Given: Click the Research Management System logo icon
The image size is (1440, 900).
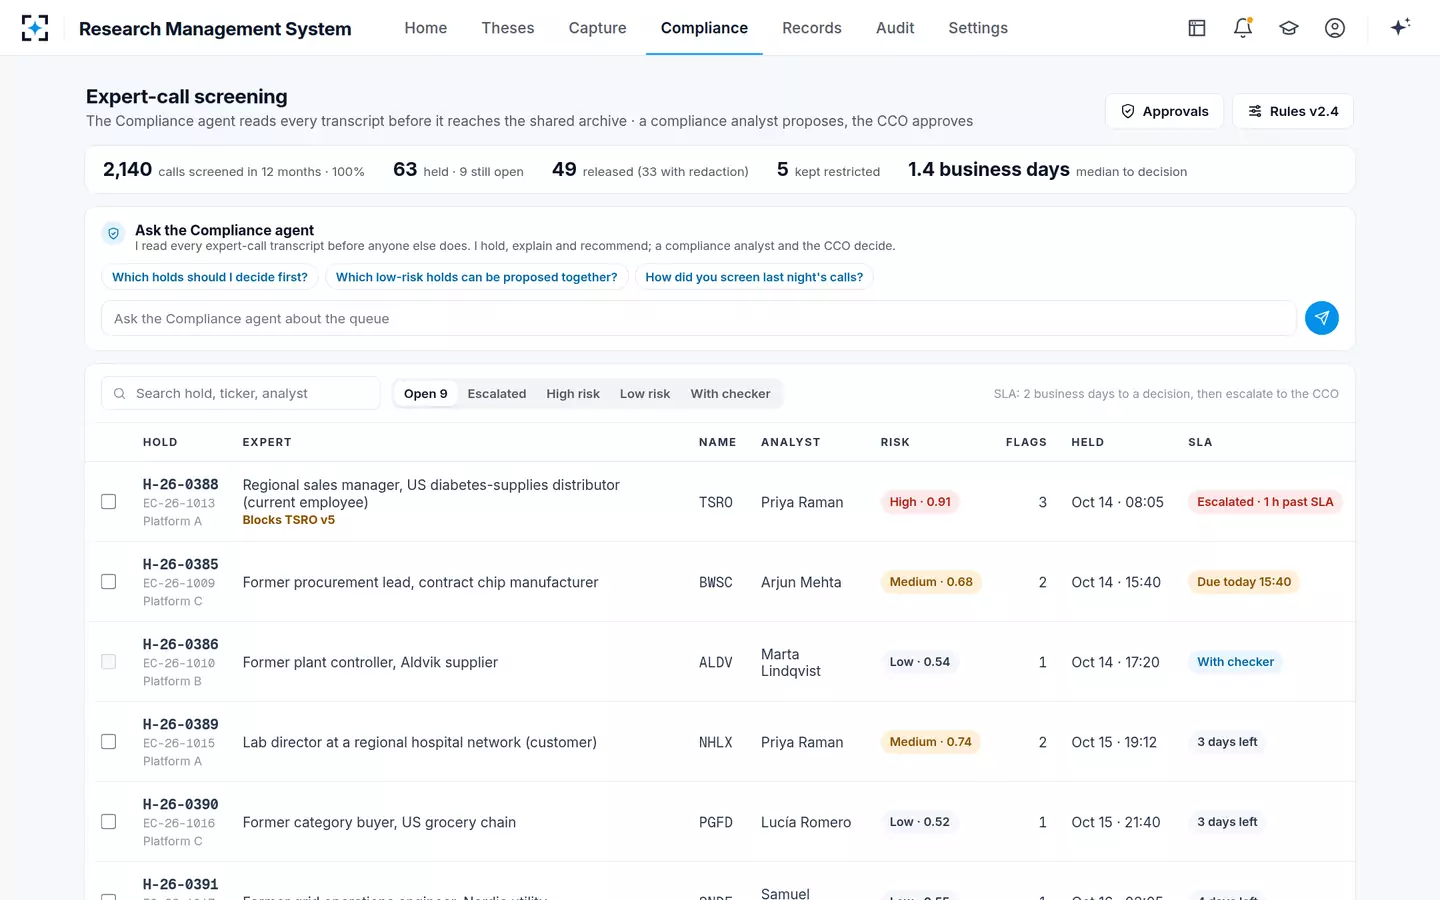Looking at the screenshot, I should click(x=35, y=28).
